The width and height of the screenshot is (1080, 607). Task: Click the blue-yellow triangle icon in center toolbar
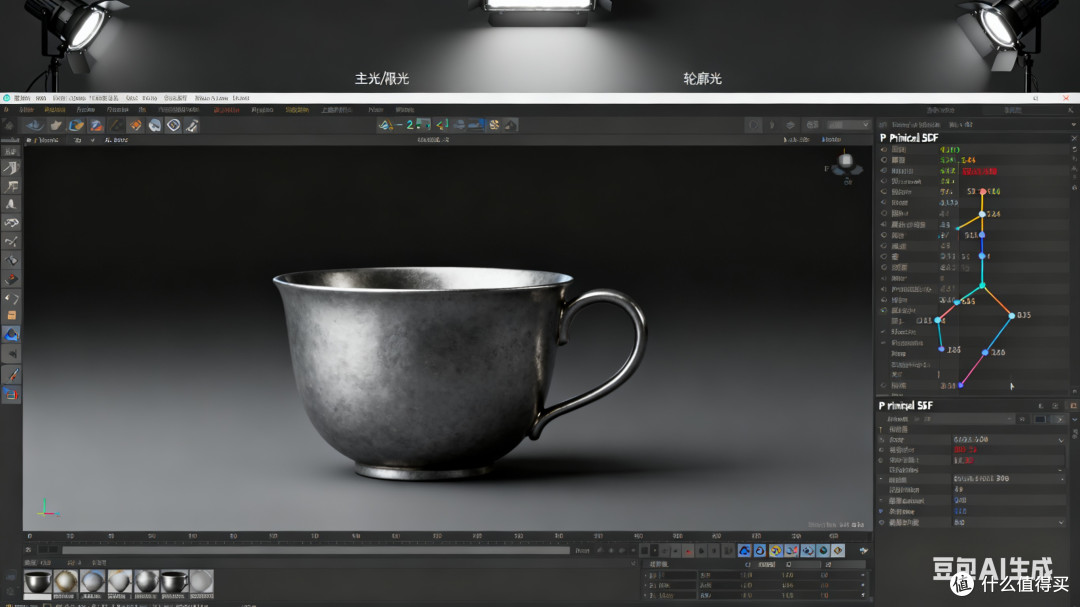pyautogui.click(x=386, y=125)
